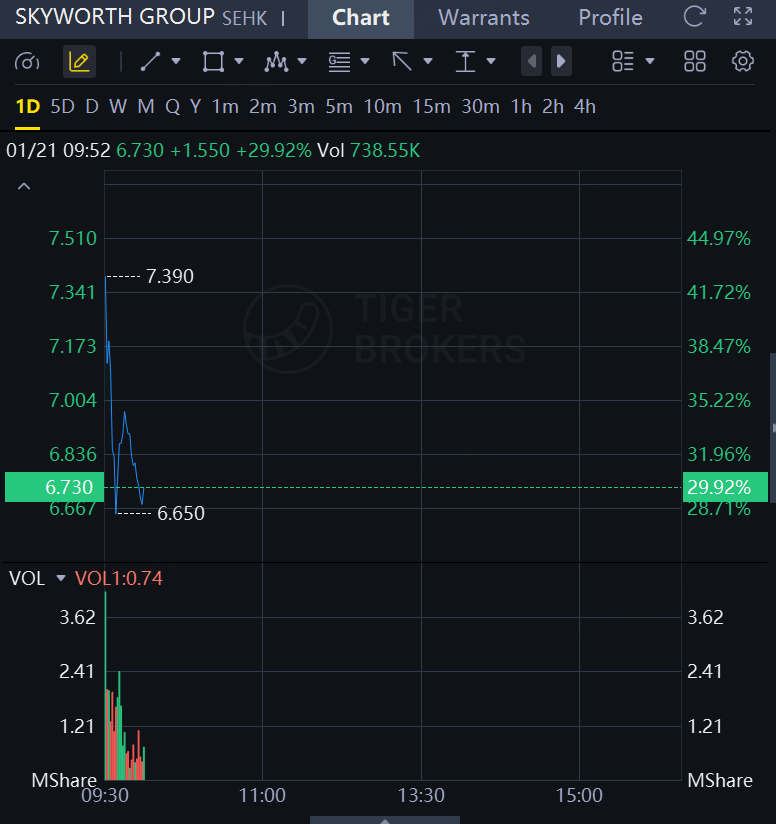
Task: Choose the 5m interval
Action: coord(339,107)
